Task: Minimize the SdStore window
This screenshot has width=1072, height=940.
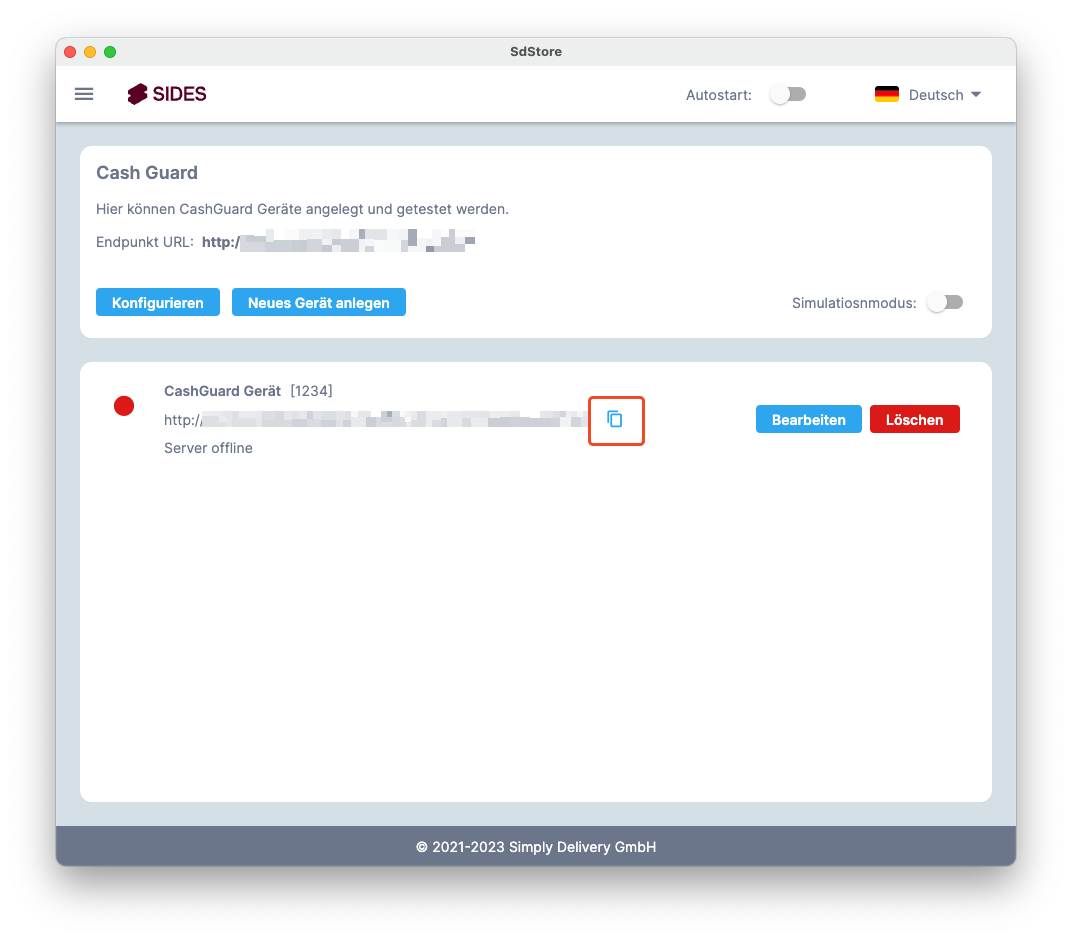Action: click(x=90, y=52)
